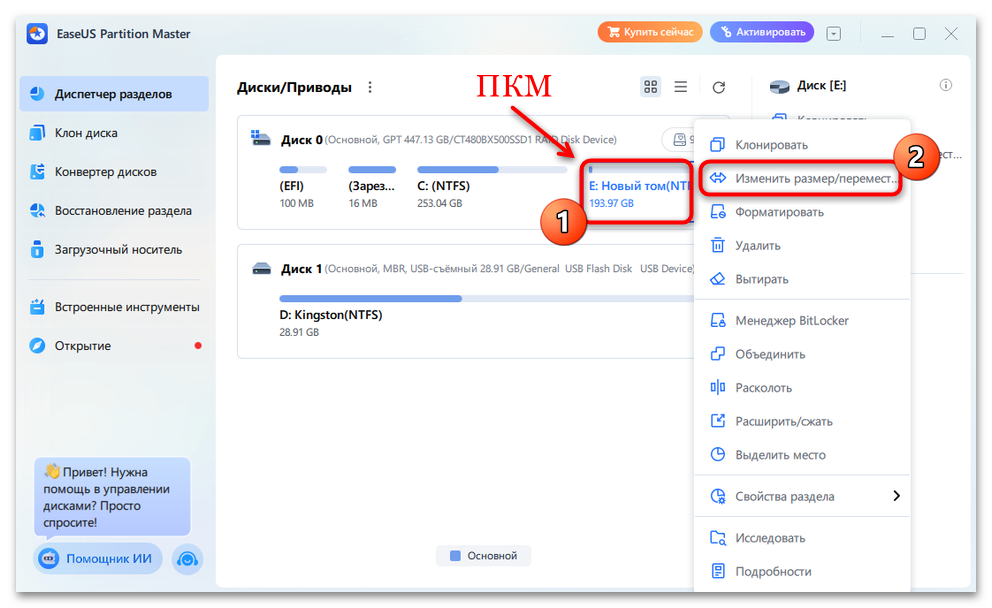Choose Удалить from the context menu
The height and width of the screenshot is (608, 992).
[802, 245]
